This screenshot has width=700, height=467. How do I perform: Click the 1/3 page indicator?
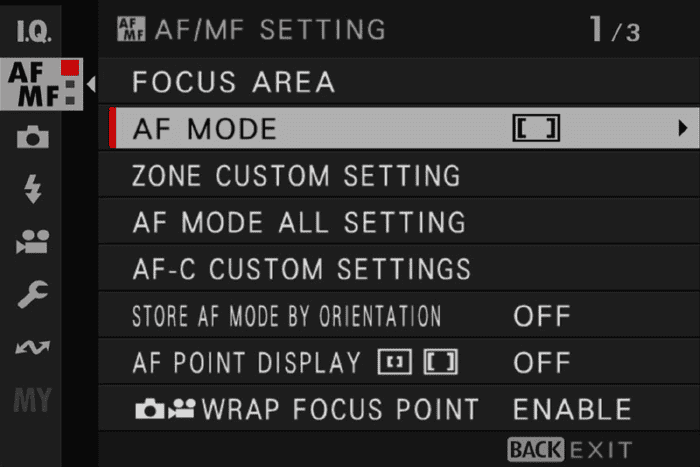(x=615, y=30)
